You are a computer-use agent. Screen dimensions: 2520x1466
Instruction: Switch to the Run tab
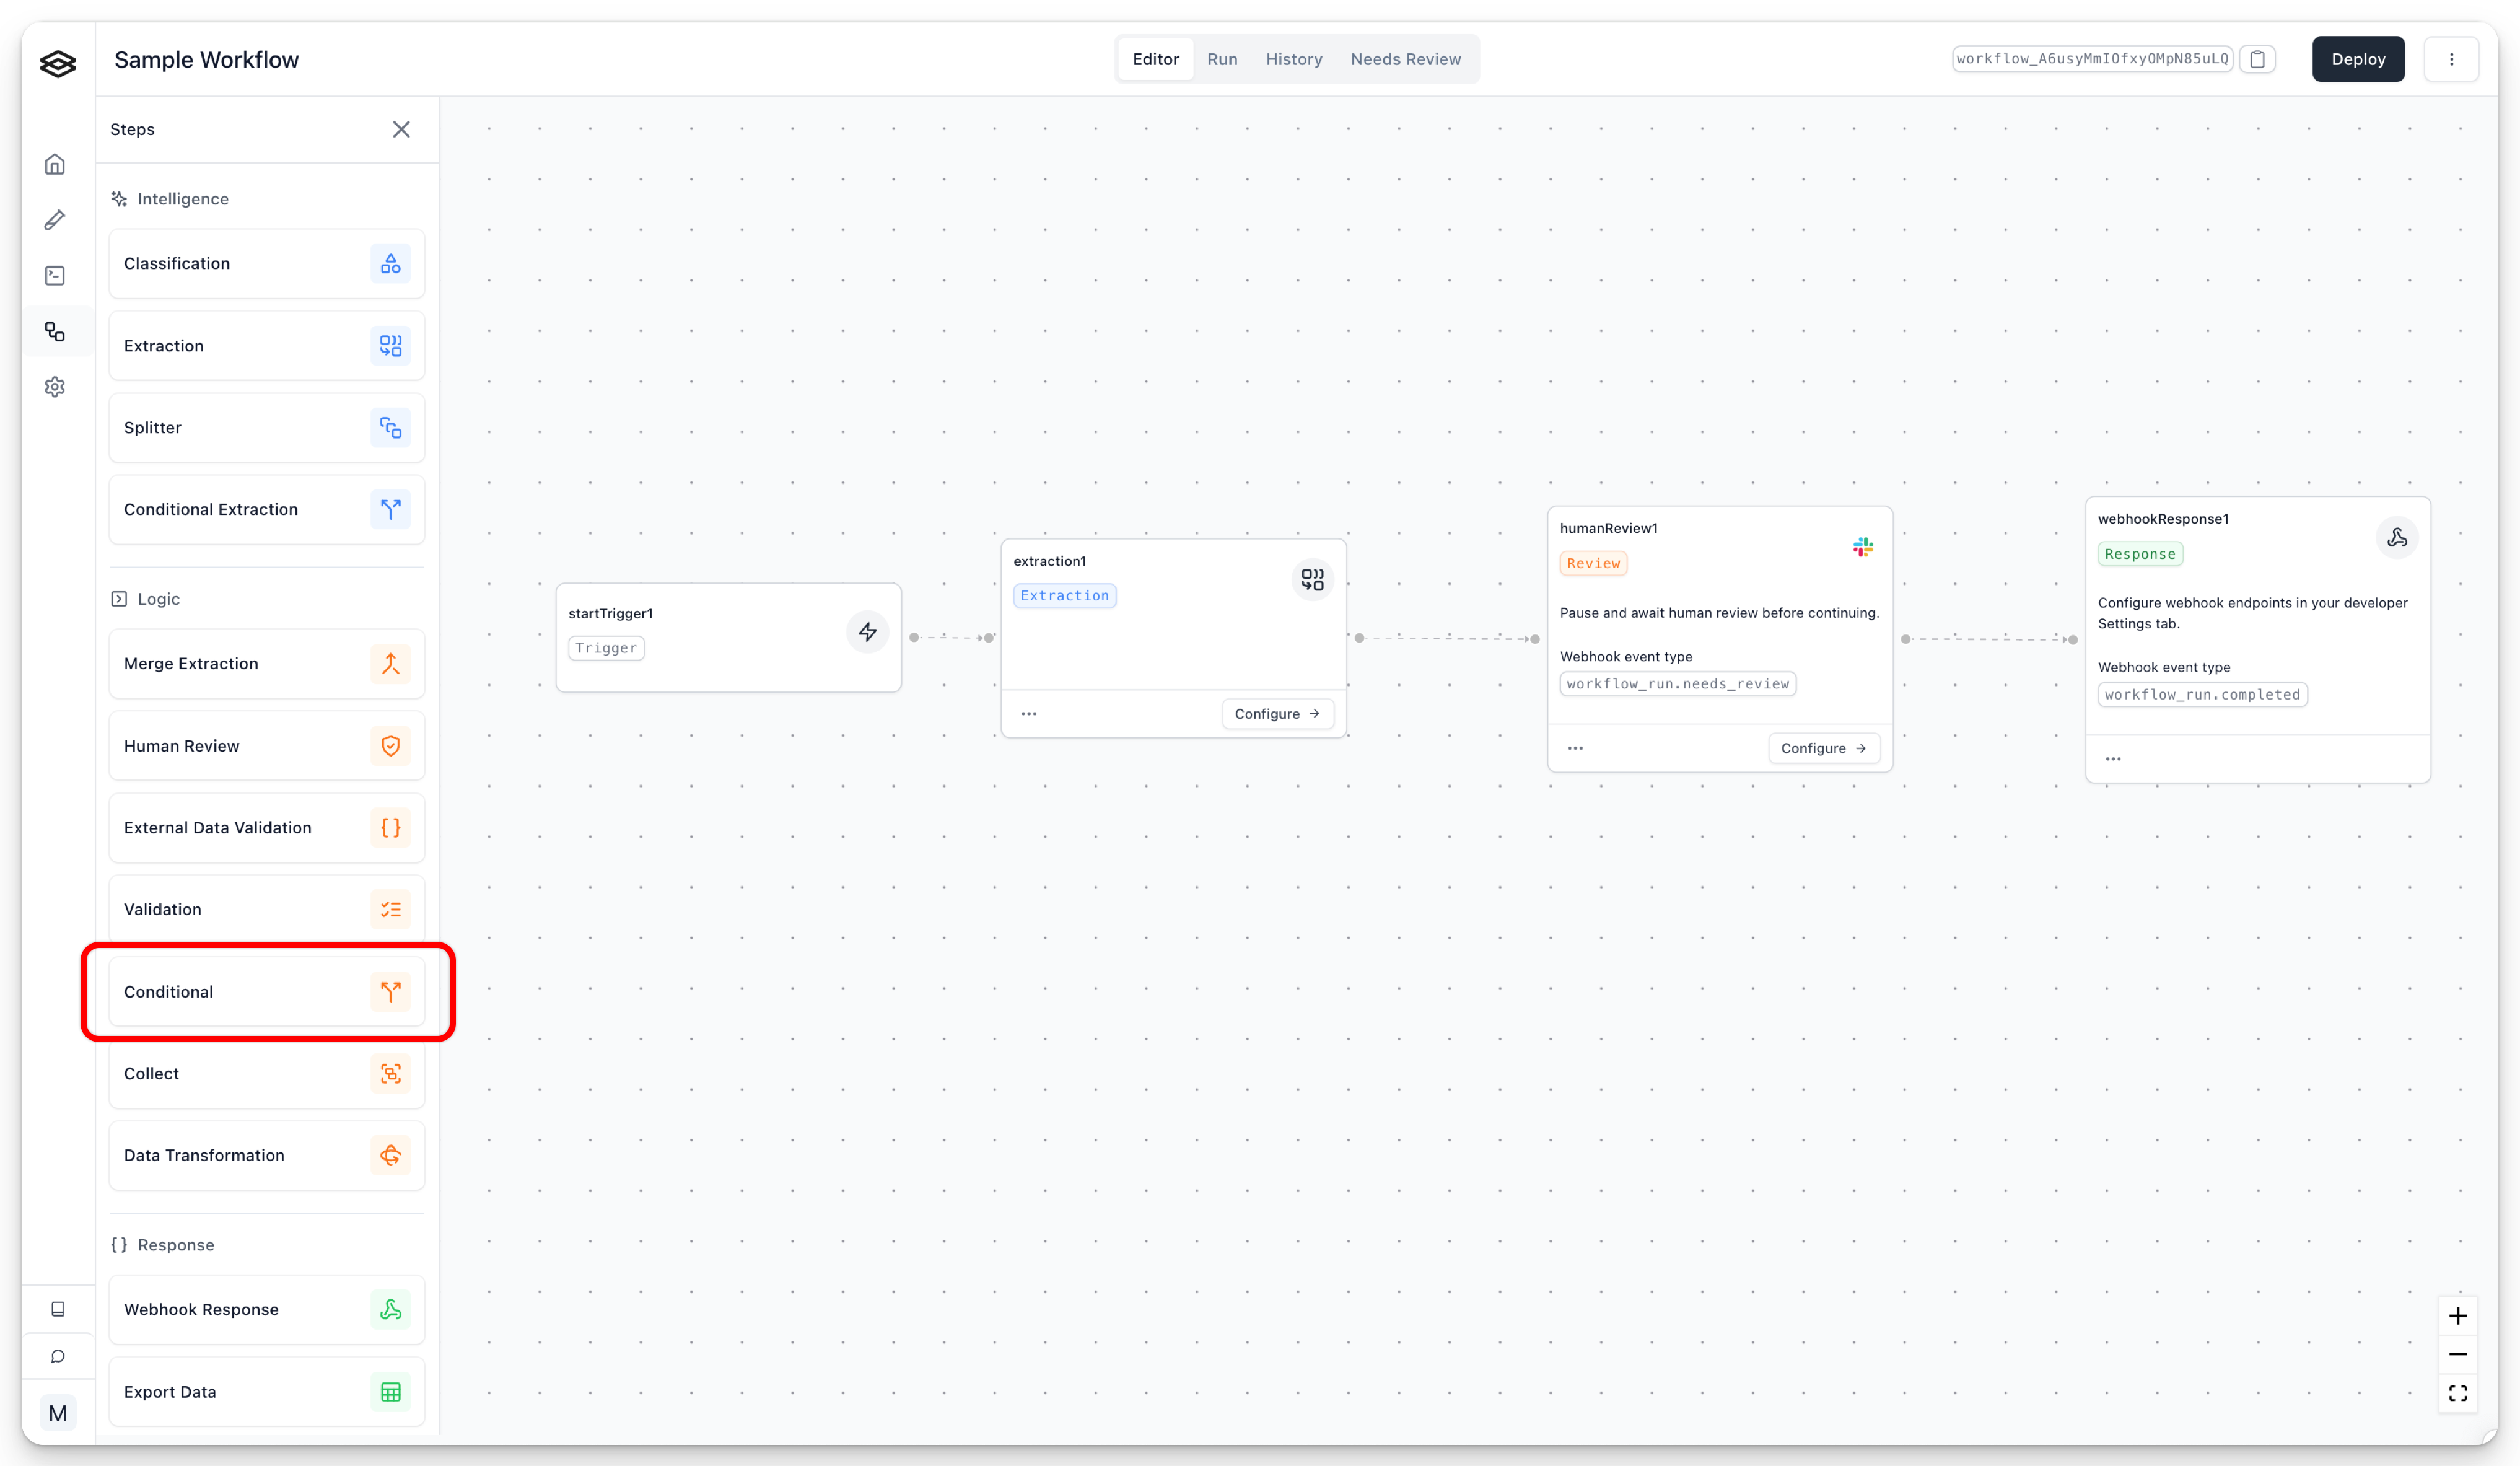[1222, 59]
